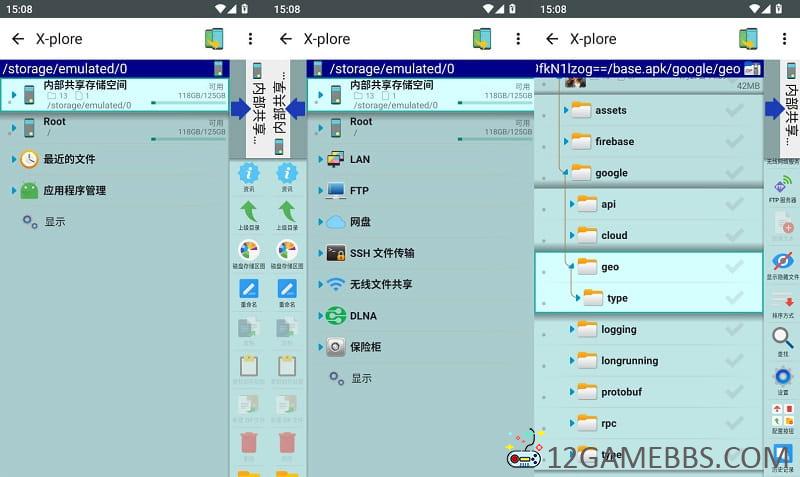The height and width of the screenshot is (477, 800).
Task: Expand the firebase folder triangle
Action: 566,141
